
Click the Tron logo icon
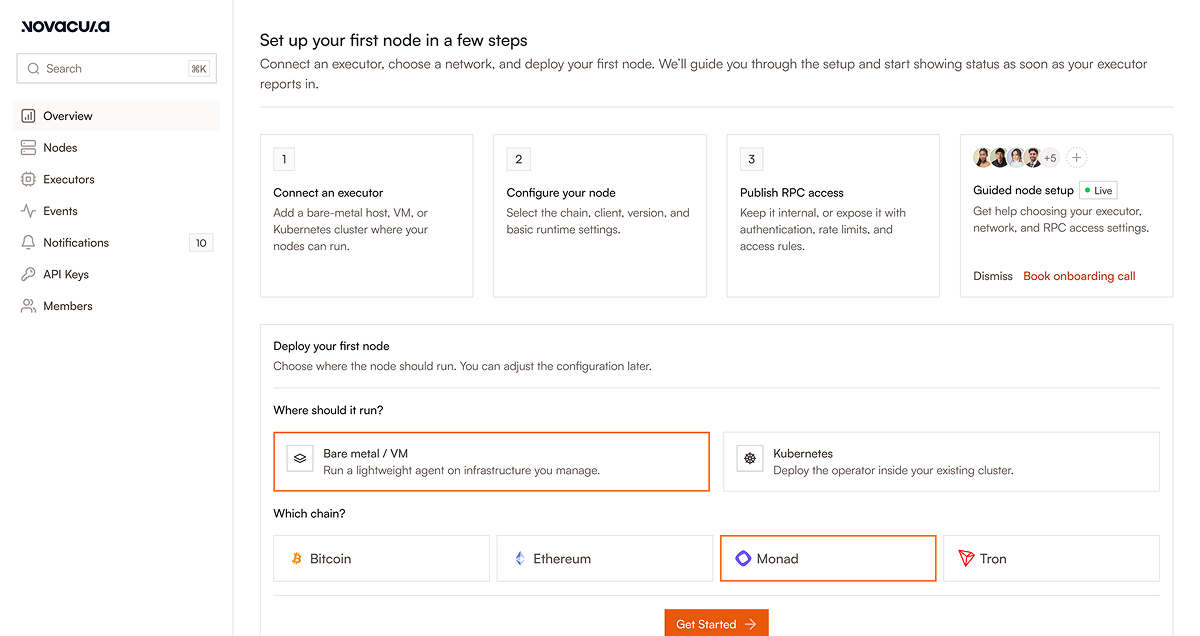[966, 559]
